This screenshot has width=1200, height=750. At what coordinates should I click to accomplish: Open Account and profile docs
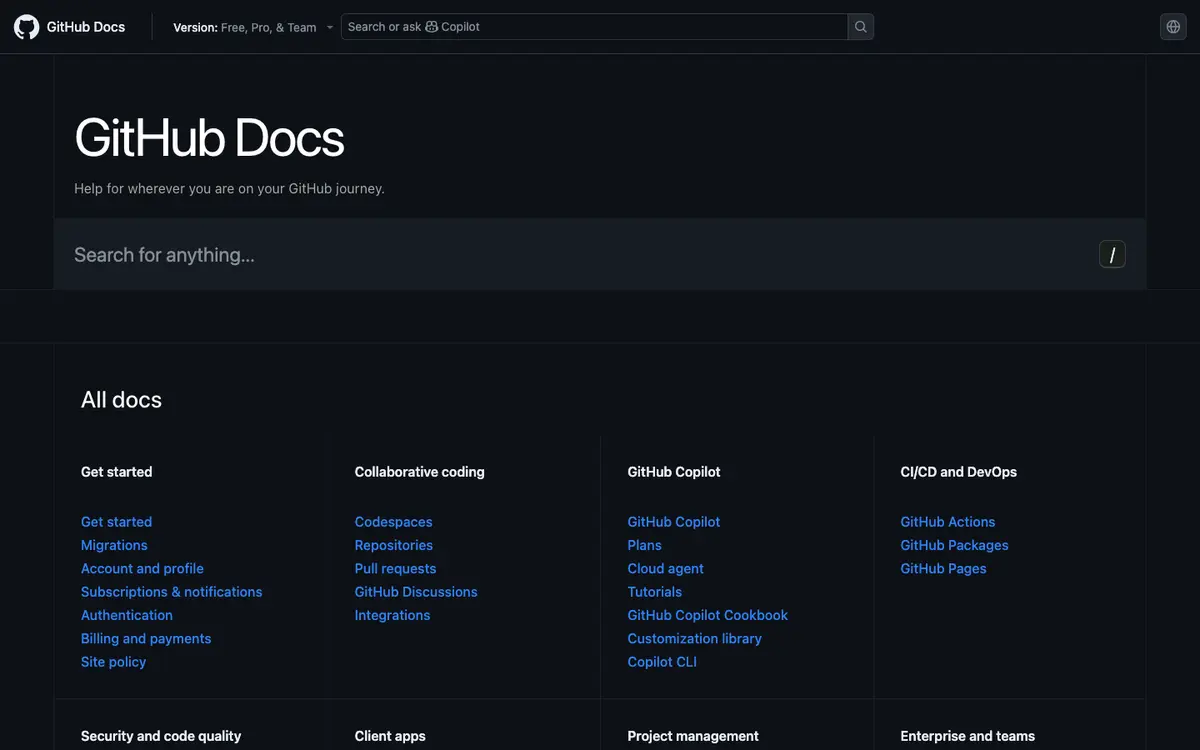point(142,568)
